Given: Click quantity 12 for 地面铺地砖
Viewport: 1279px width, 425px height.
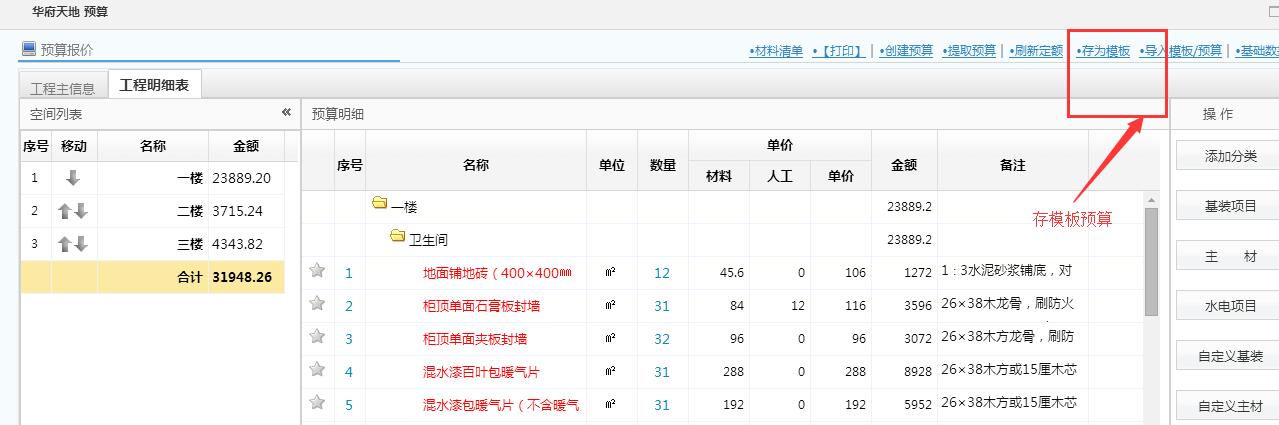Looking at the screenshot, I should pyautogui.click(x=662, y=272).
